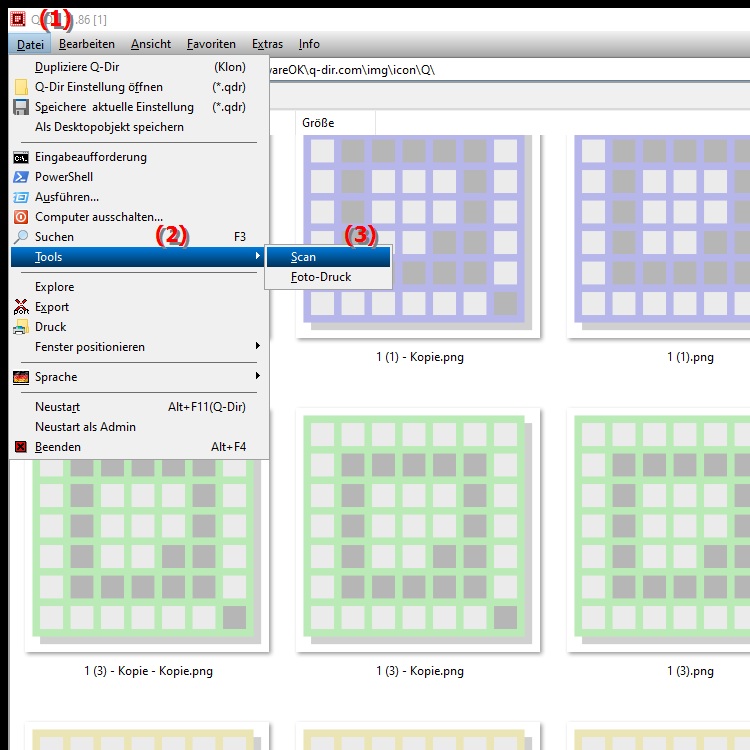This screenshot has height=750, width=750.
Task: Launch Eingabeaufforderung from the menu
Action: pos(139,157)
